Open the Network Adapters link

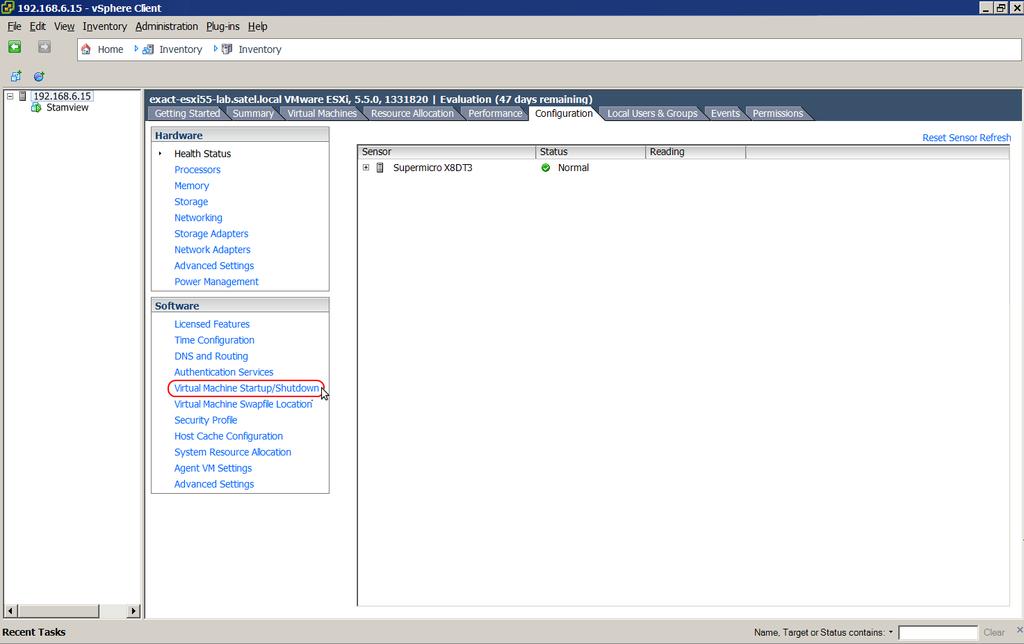[x=212, y=250]
